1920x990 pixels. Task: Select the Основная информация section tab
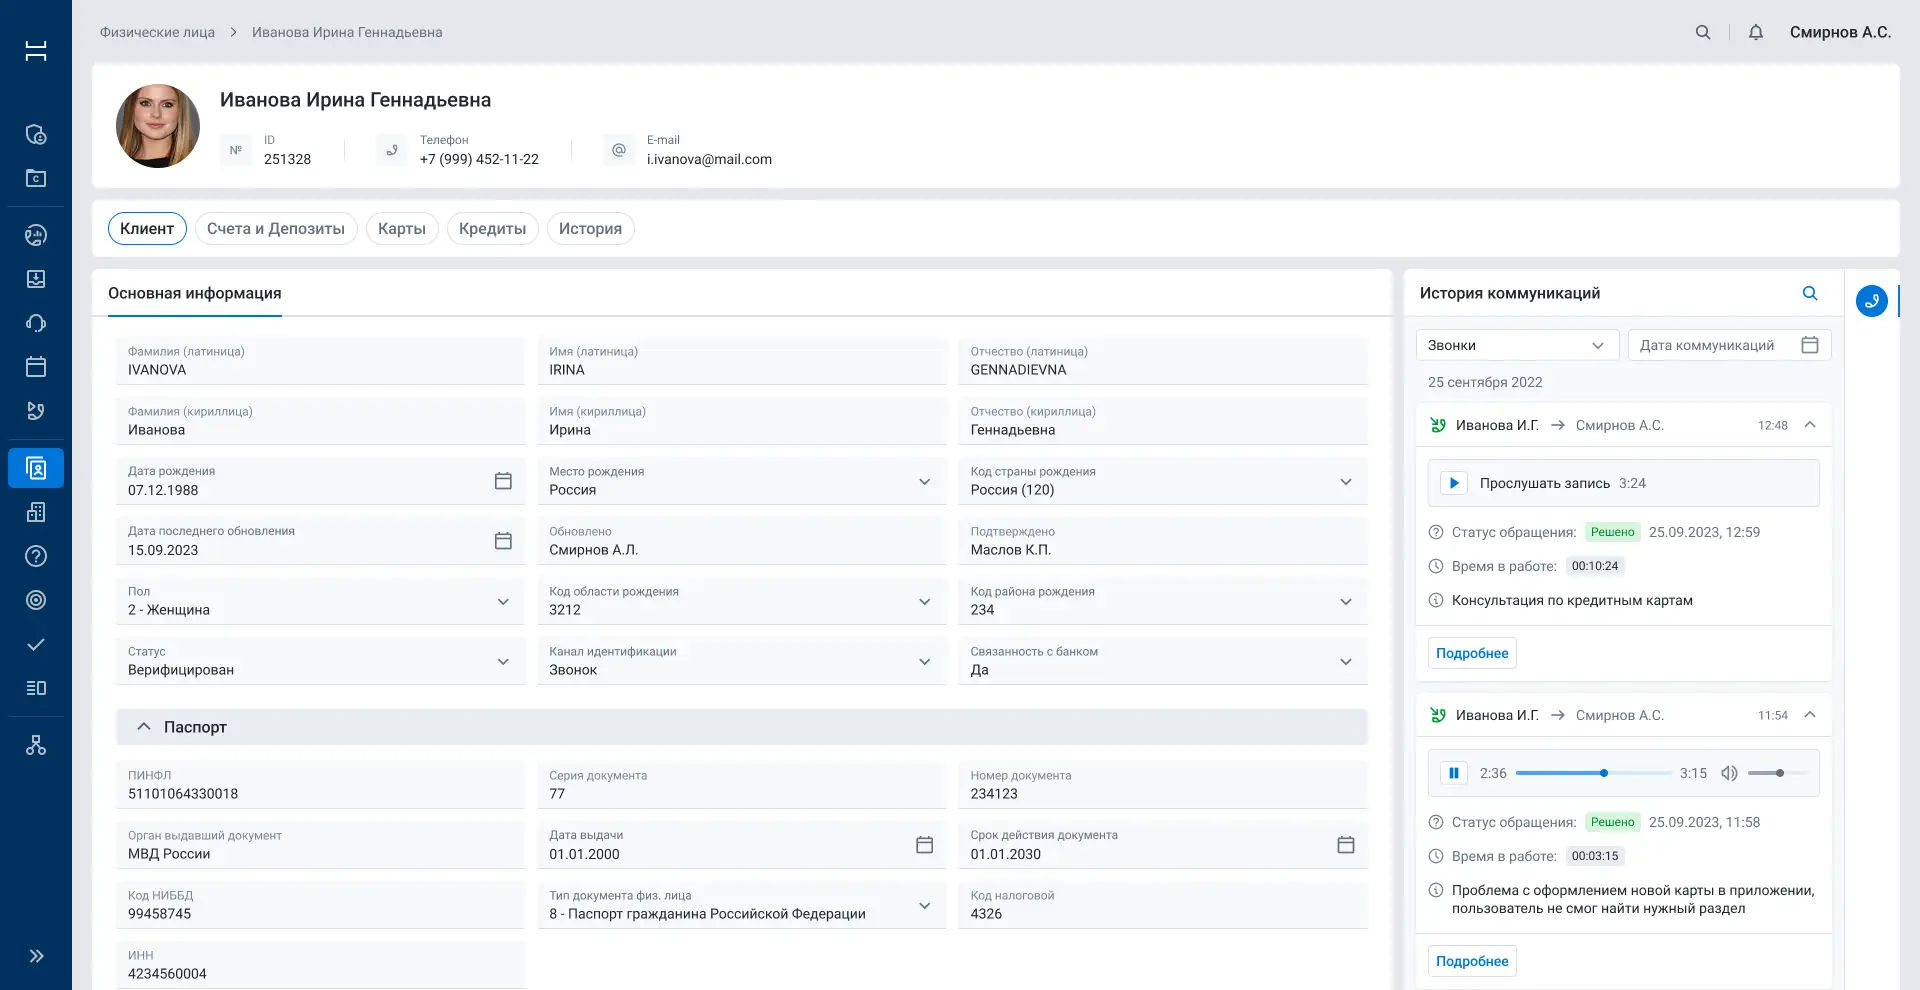tap(195, 293)
